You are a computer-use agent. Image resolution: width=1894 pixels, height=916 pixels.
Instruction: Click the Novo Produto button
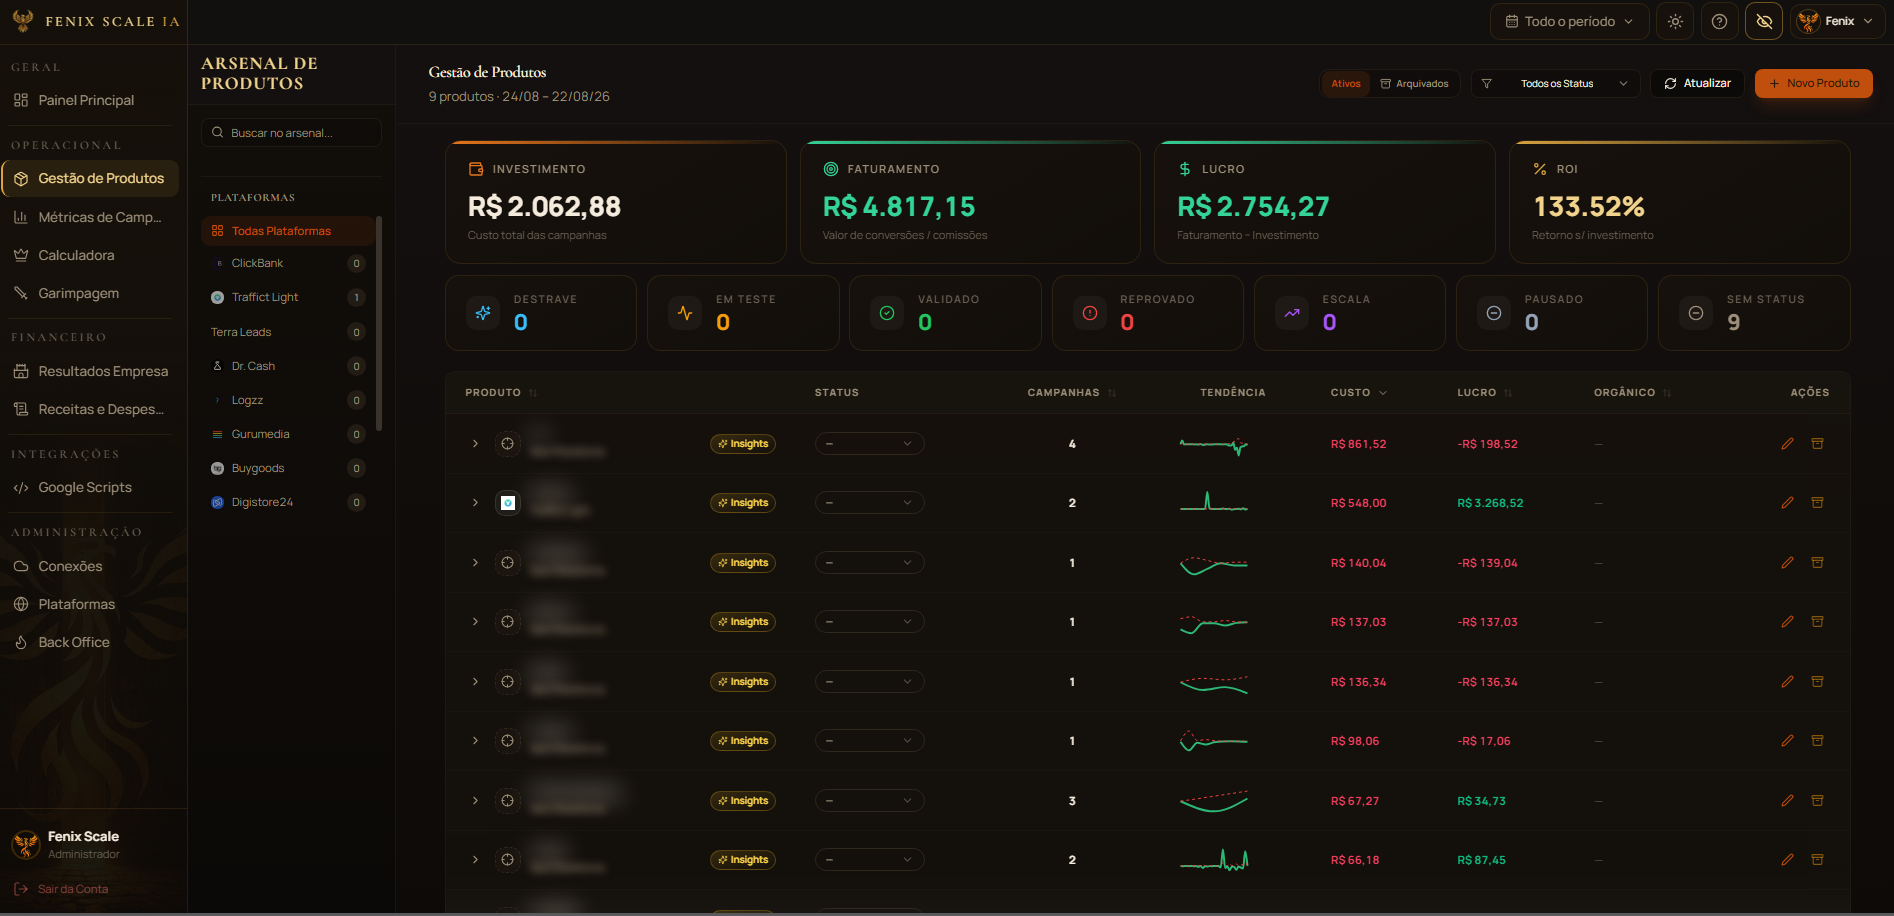pos(1813,84)
